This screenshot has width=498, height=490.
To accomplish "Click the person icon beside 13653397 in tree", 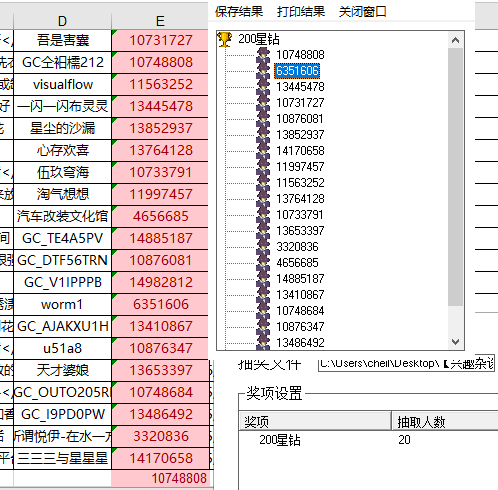I will coord(263,231).
